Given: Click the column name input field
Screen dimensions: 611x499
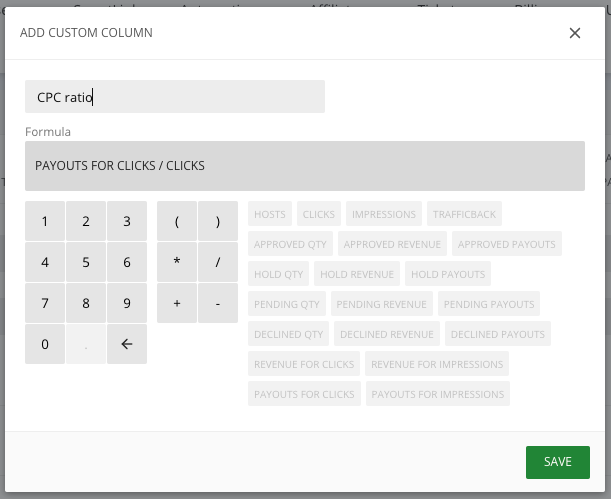Looking at the screenshot, I should pyautogui.click(x=175, y=97).
